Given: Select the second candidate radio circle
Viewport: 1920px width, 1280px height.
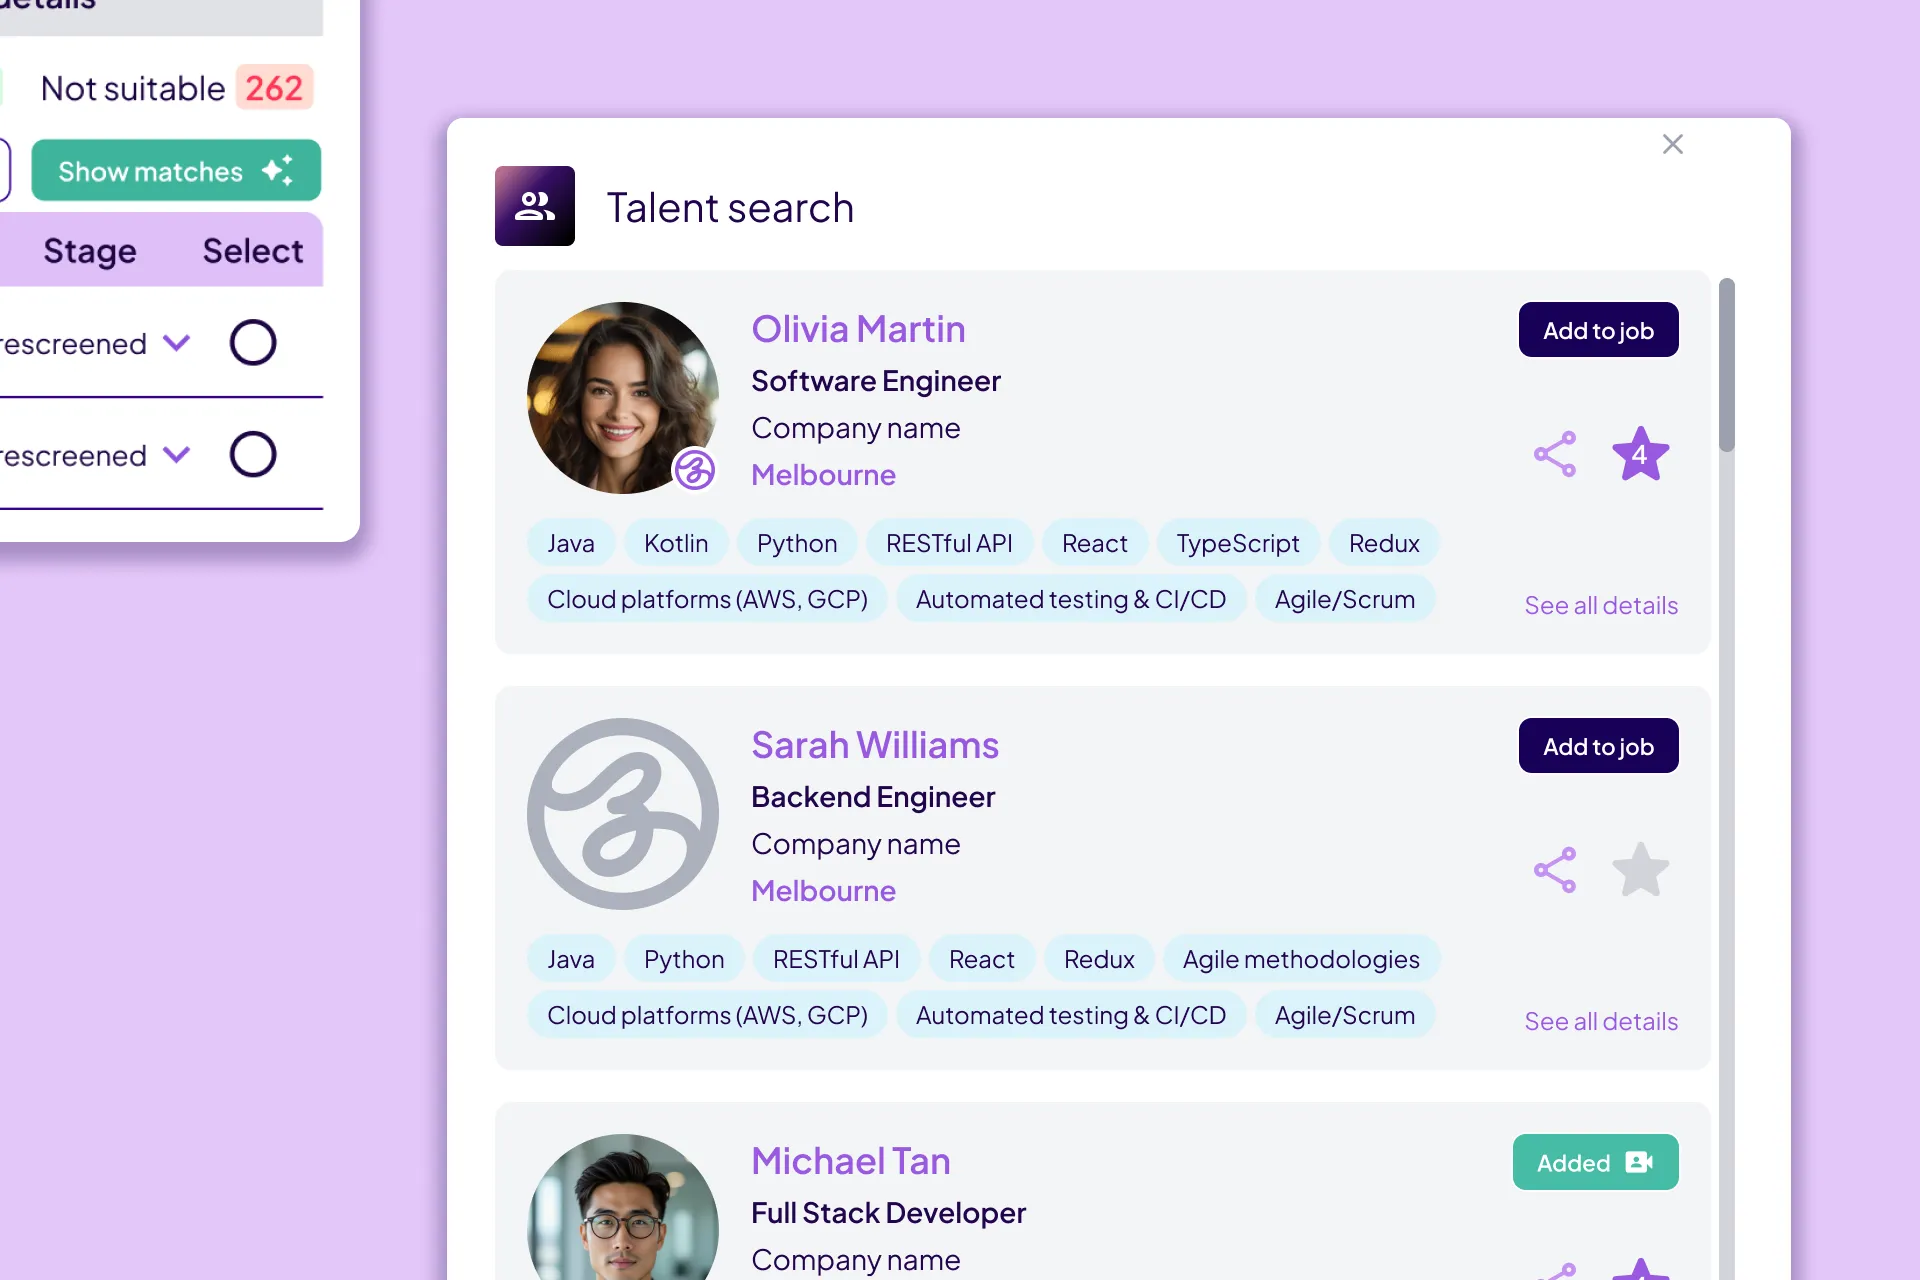Looking at the screenshot, I should click(253, 455).
